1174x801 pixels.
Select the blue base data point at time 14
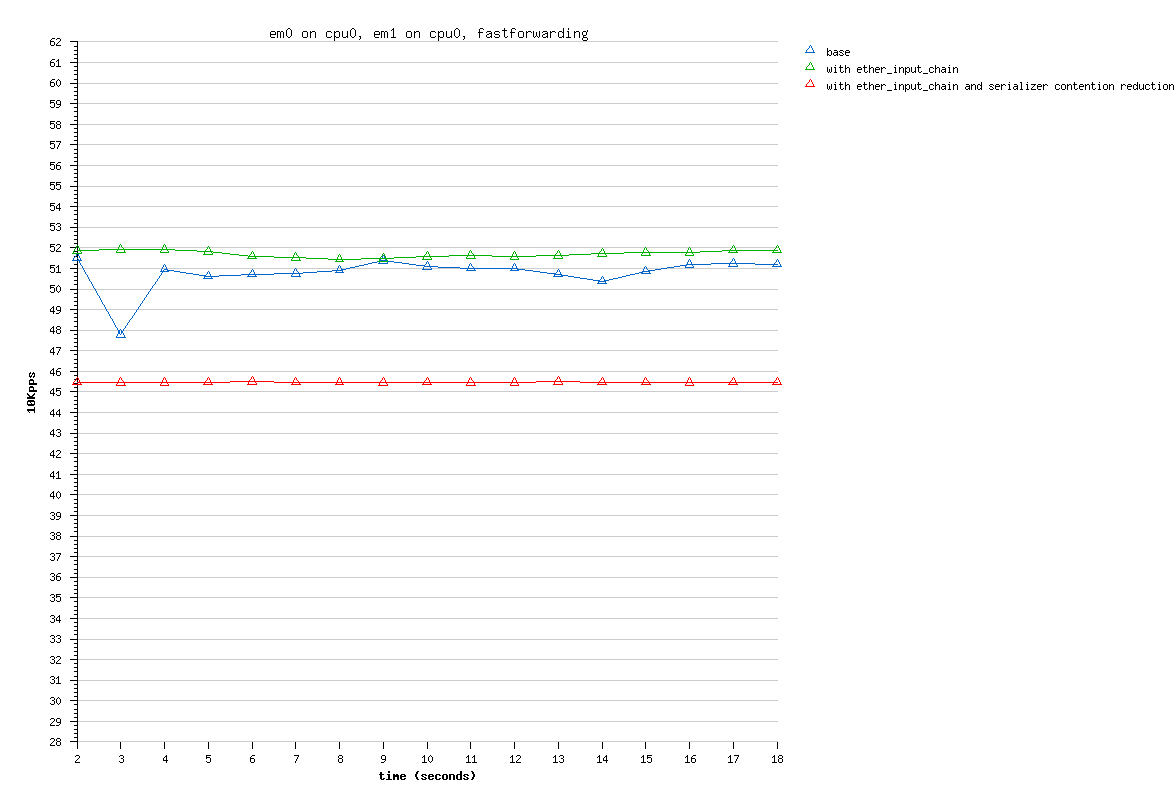coord(602,281)
